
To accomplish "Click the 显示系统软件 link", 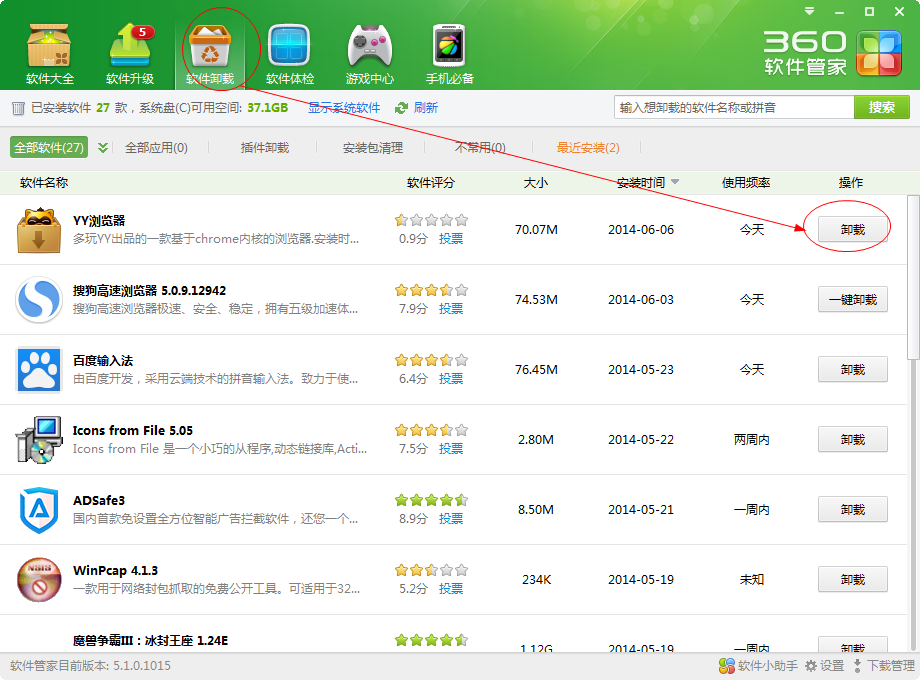I will (344, 108).
